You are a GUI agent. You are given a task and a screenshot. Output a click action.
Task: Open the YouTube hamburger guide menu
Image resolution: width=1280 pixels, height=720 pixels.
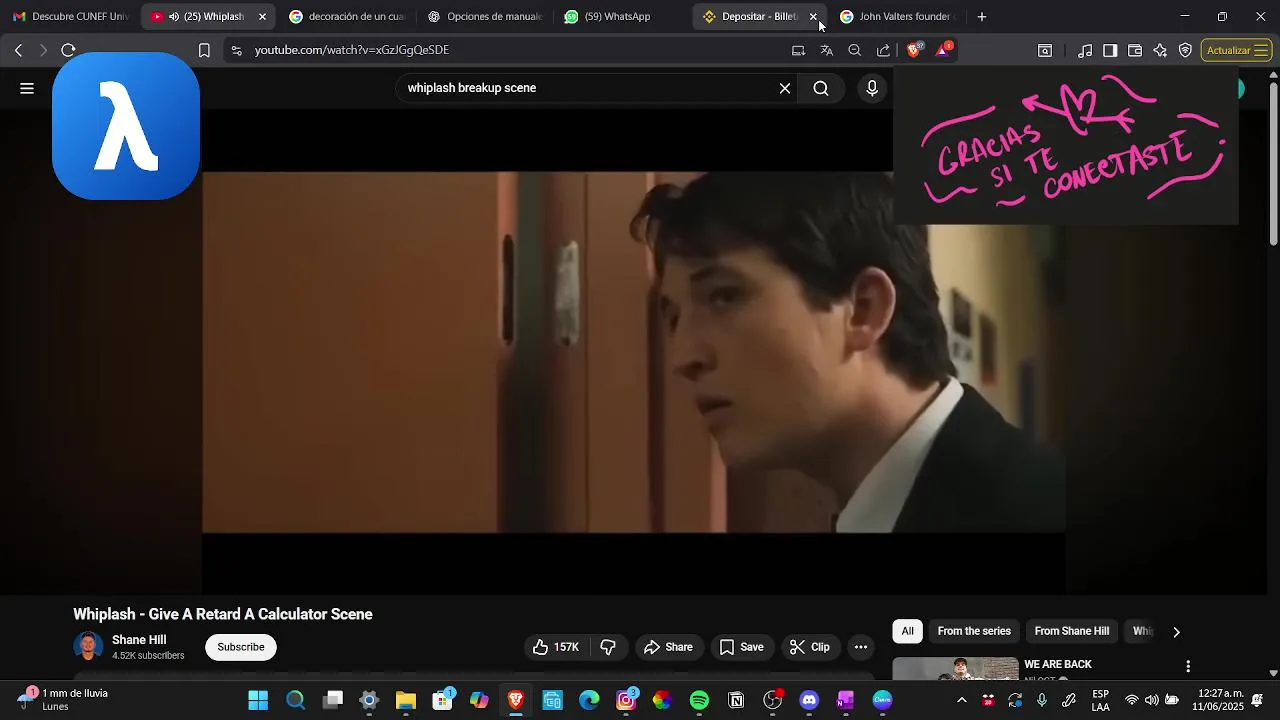27,88
